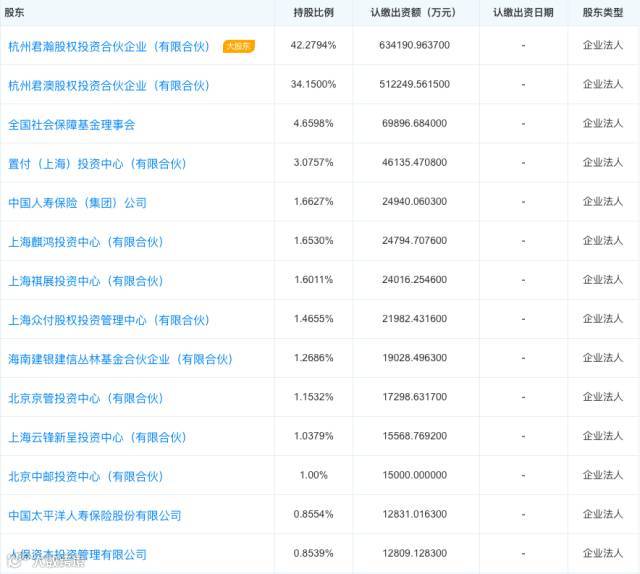Click the 认缴出资日期 column header

click(523, 13)
